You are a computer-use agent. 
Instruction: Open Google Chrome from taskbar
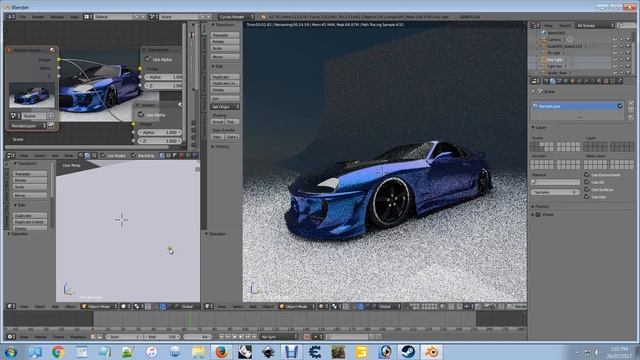click(x=58, y=352)
